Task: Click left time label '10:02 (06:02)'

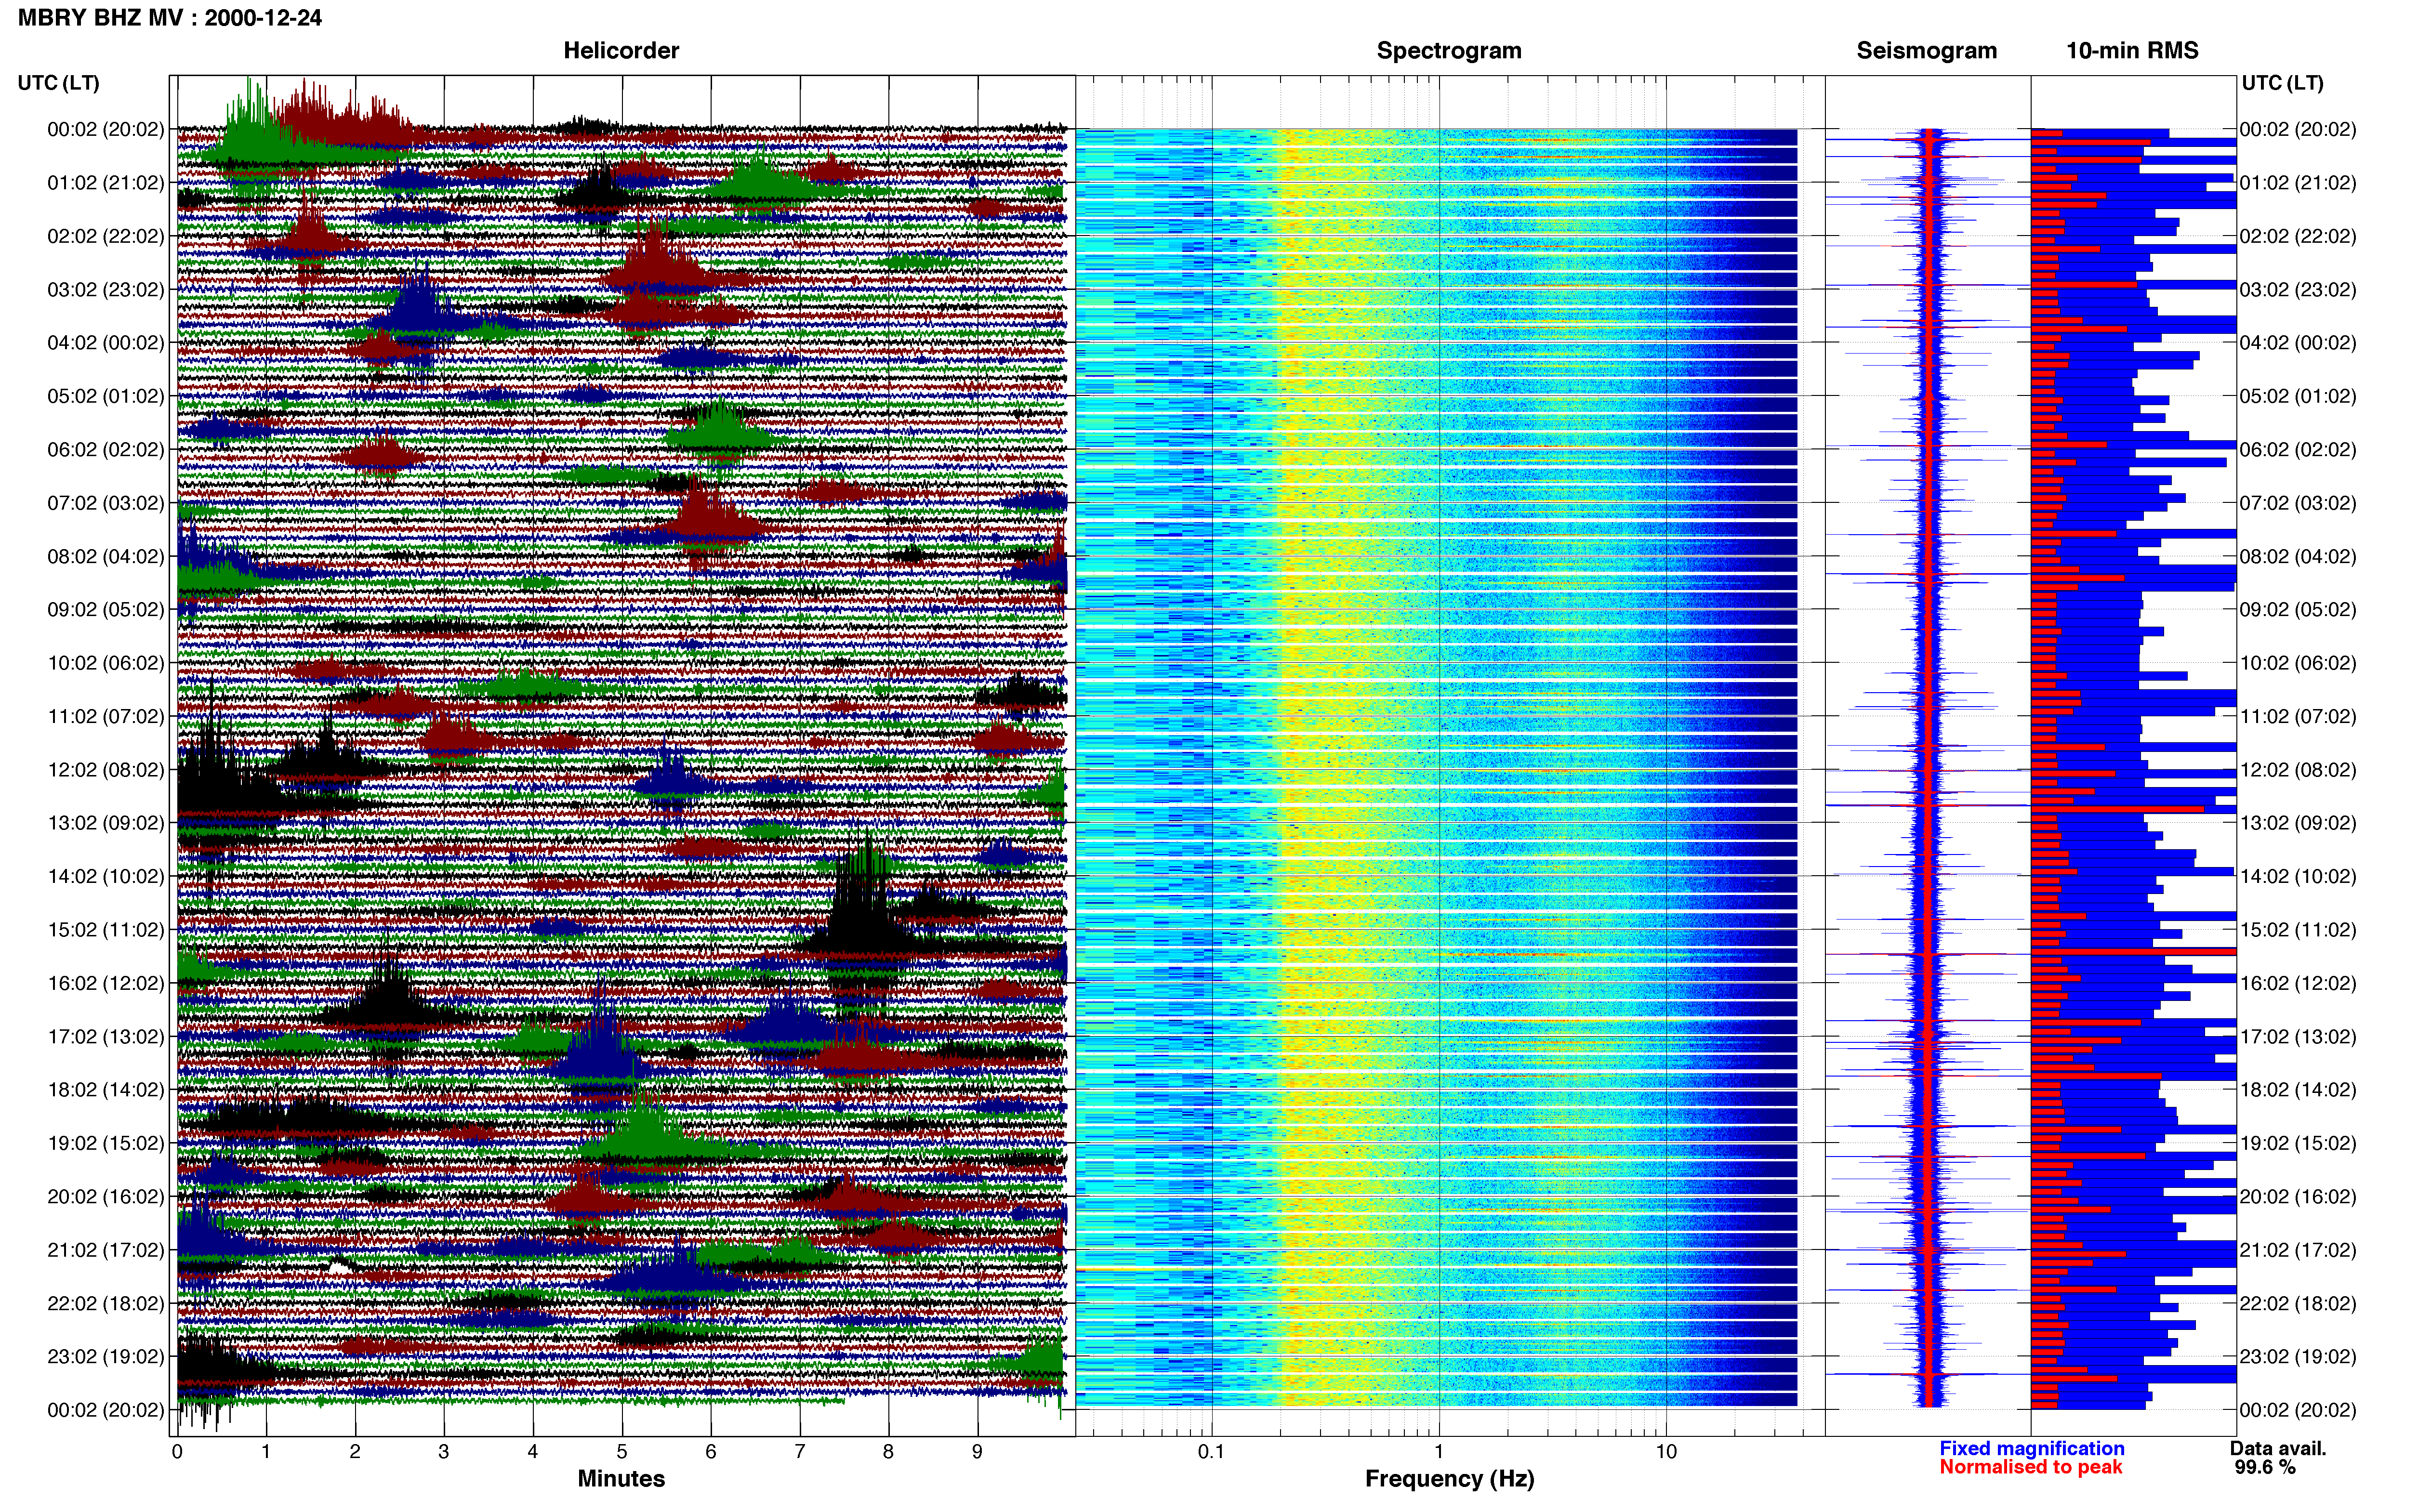Action: tap(106, 663)
